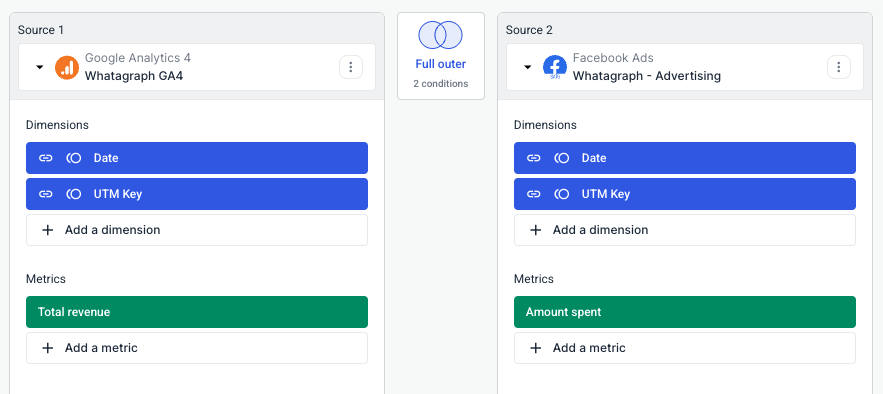Click the Google Analytics 4 orange logo icon
This screenshot has height=394, width=883.
pos(67,68)
